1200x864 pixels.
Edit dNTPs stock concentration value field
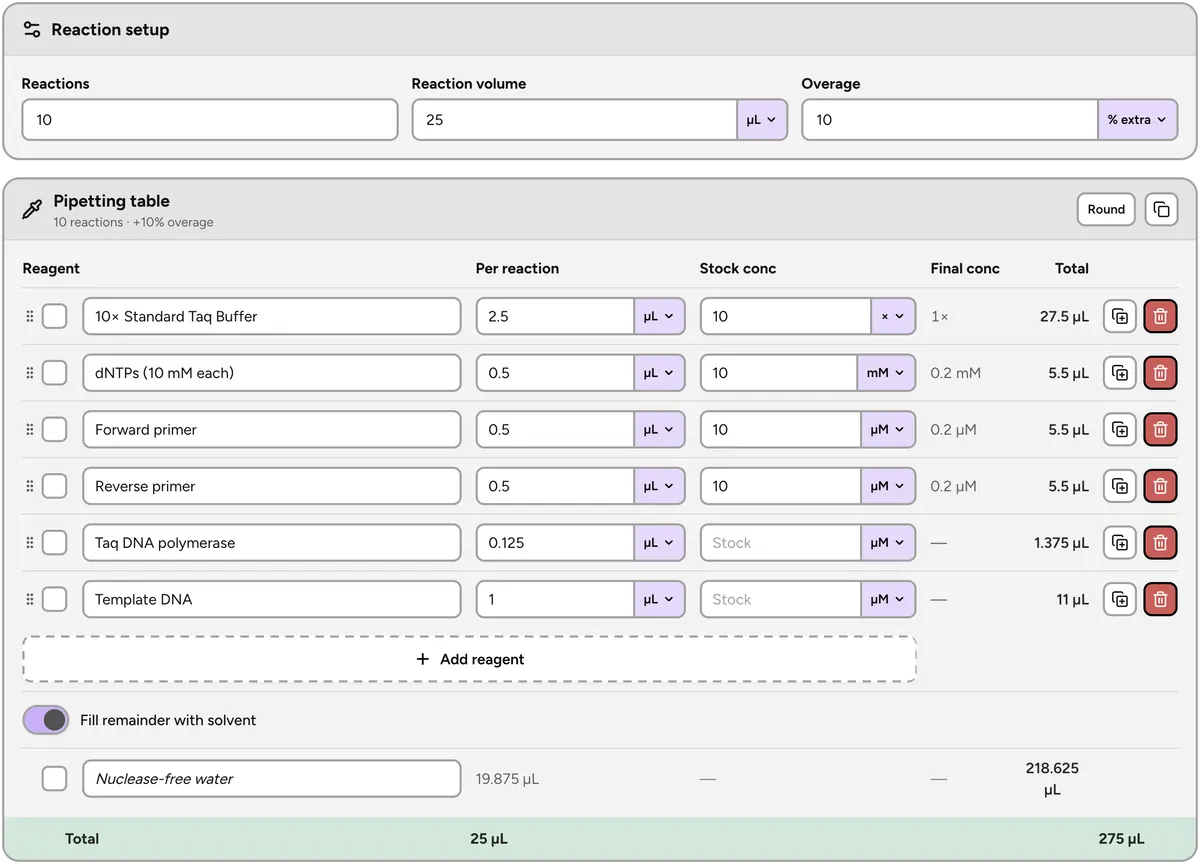click(x=779, y=373)
